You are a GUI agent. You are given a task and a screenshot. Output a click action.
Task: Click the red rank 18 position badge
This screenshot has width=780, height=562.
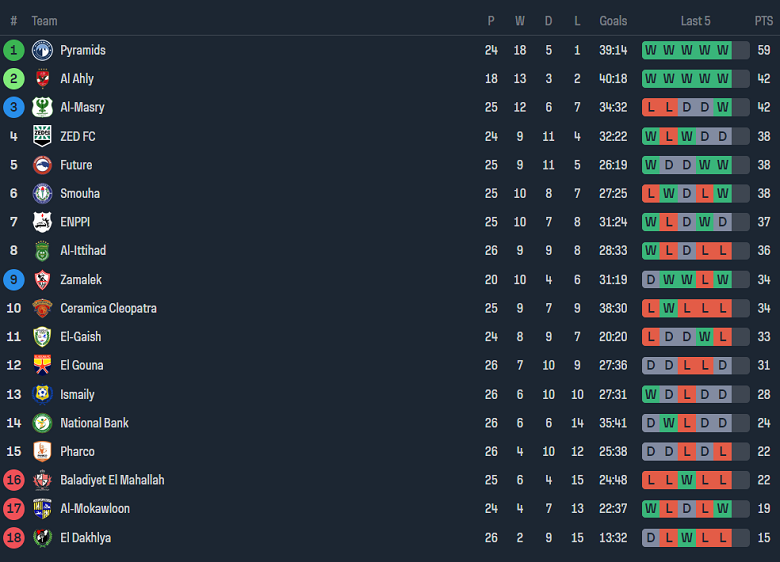click(13, 538)
